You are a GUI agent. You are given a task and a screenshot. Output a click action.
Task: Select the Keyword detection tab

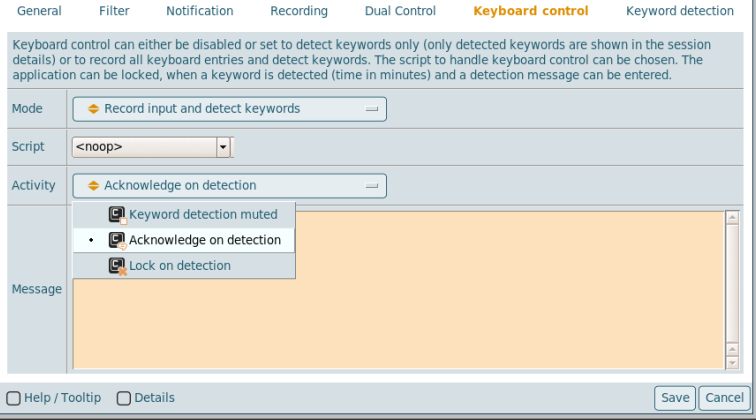(x=679, y=12)
